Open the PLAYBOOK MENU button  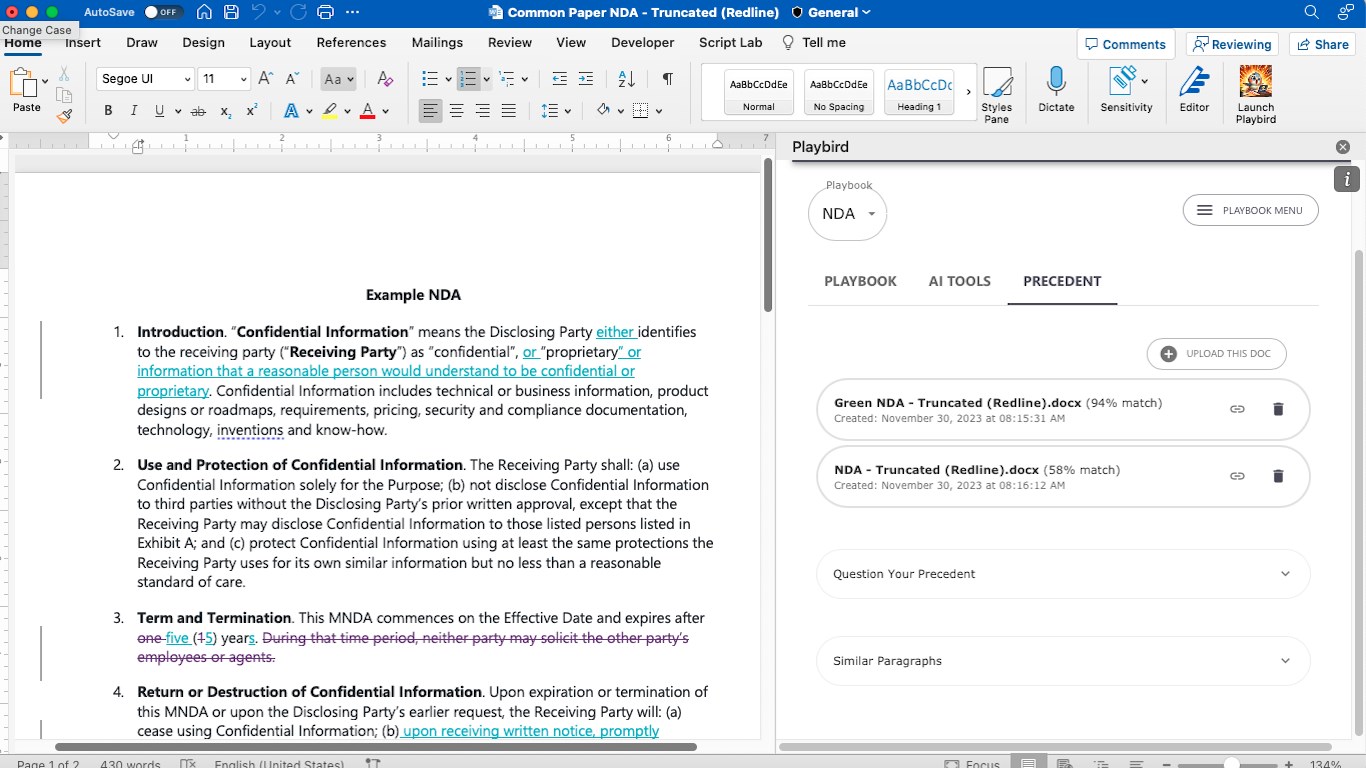pos(1250,211)
